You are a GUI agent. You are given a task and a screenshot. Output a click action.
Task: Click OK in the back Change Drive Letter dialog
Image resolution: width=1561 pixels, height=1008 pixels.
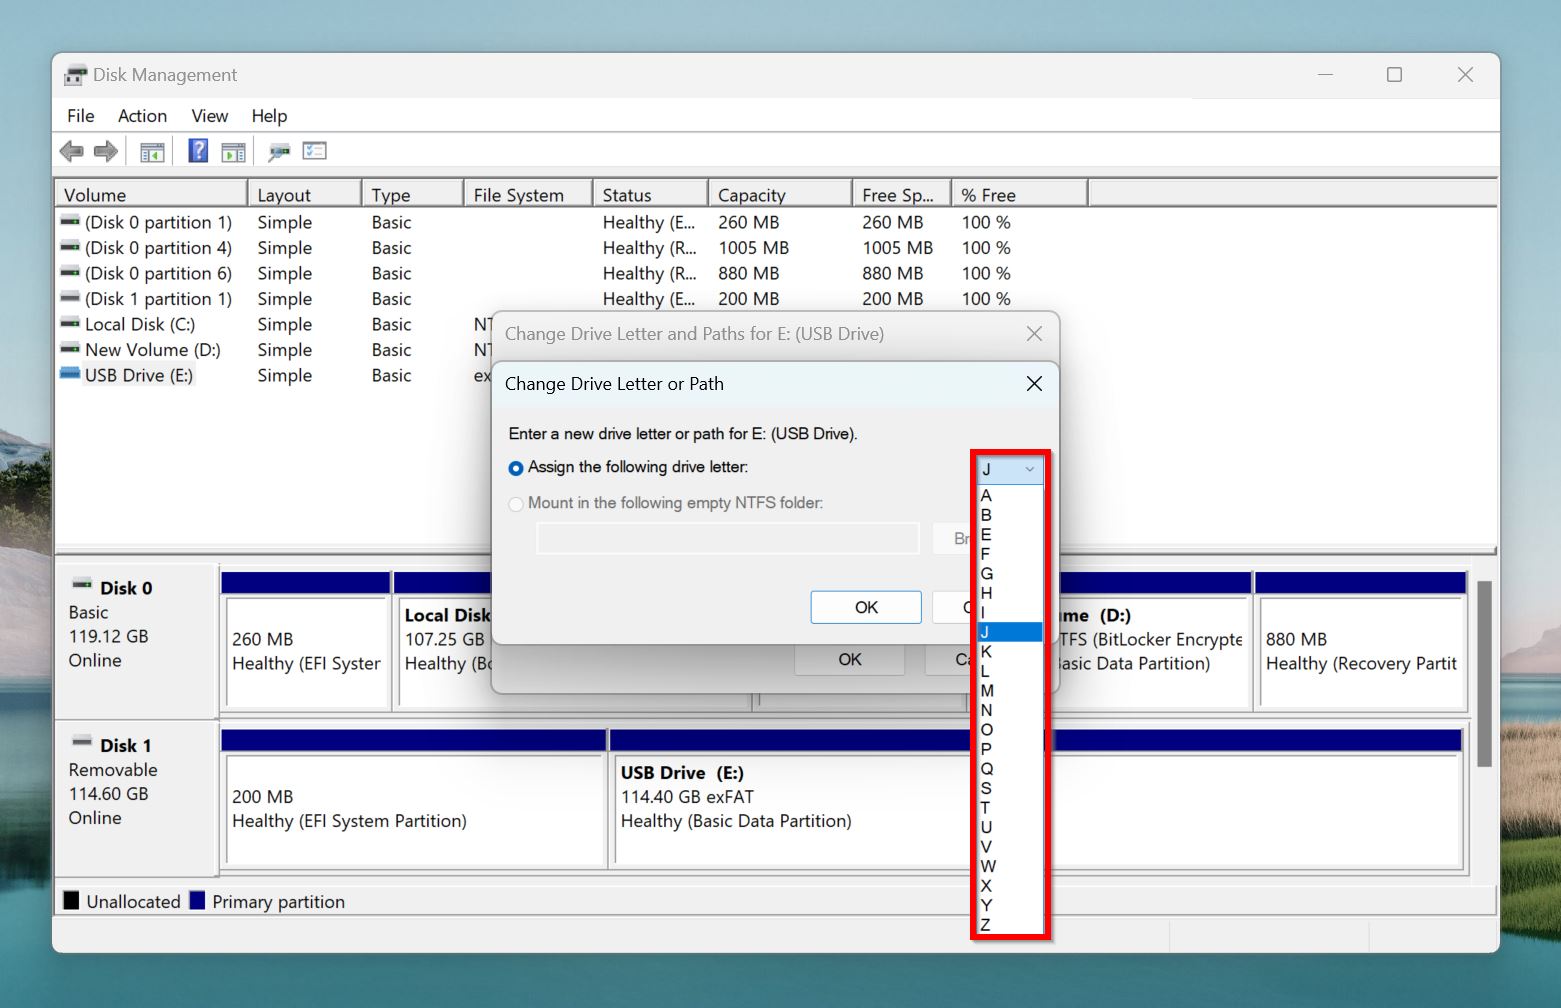(x=850, y=660)
